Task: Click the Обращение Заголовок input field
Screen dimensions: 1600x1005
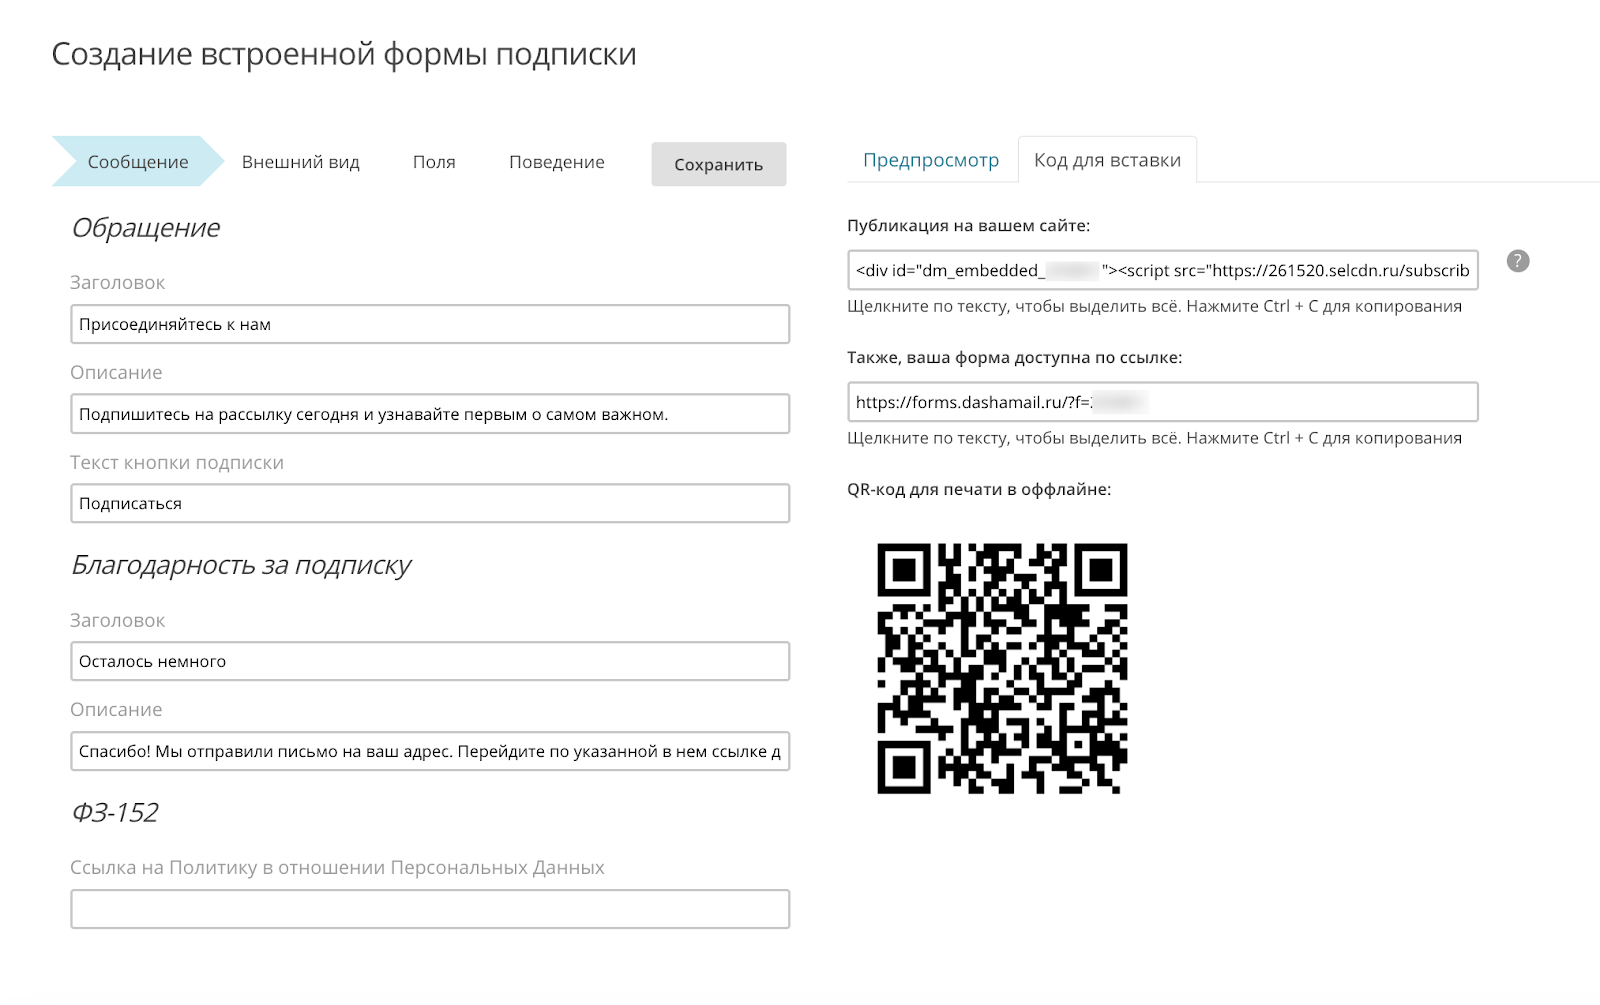Action: point(430,324)
